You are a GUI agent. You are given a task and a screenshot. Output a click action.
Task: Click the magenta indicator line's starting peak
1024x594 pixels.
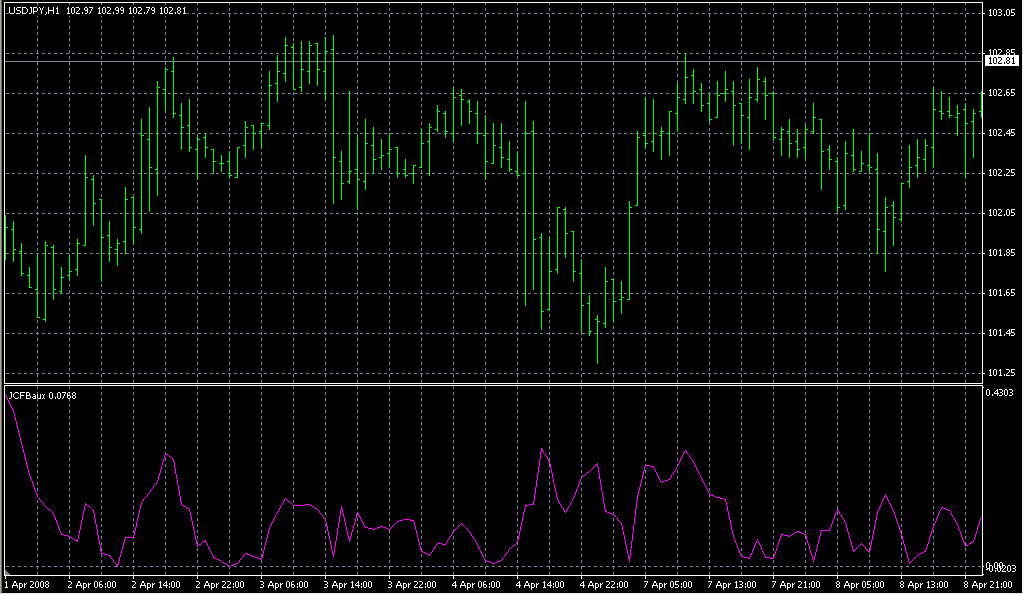8,398
